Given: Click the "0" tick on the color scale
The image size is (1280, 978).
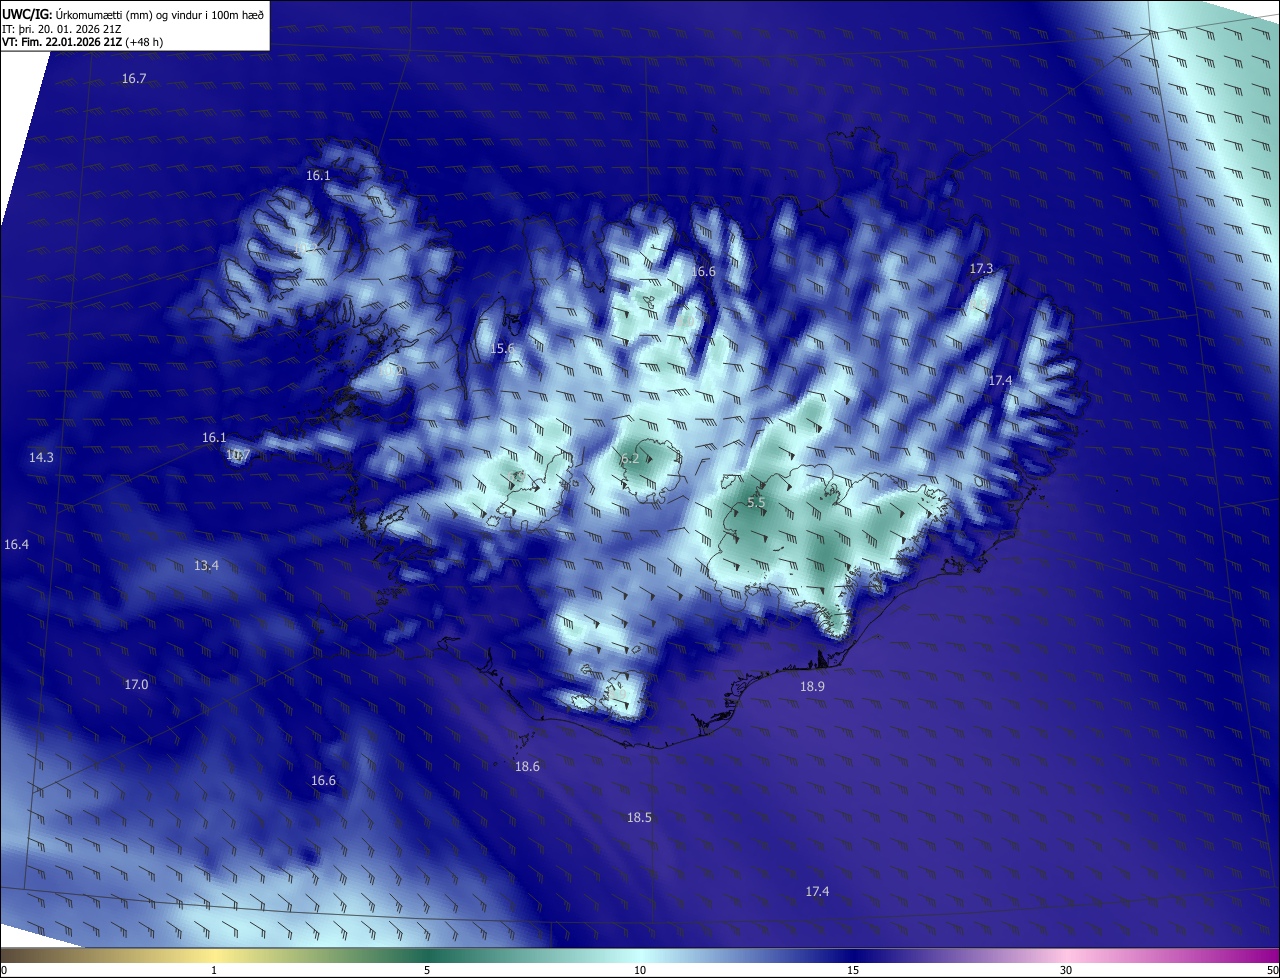Looking at the screenshot, I should [4, 970].
